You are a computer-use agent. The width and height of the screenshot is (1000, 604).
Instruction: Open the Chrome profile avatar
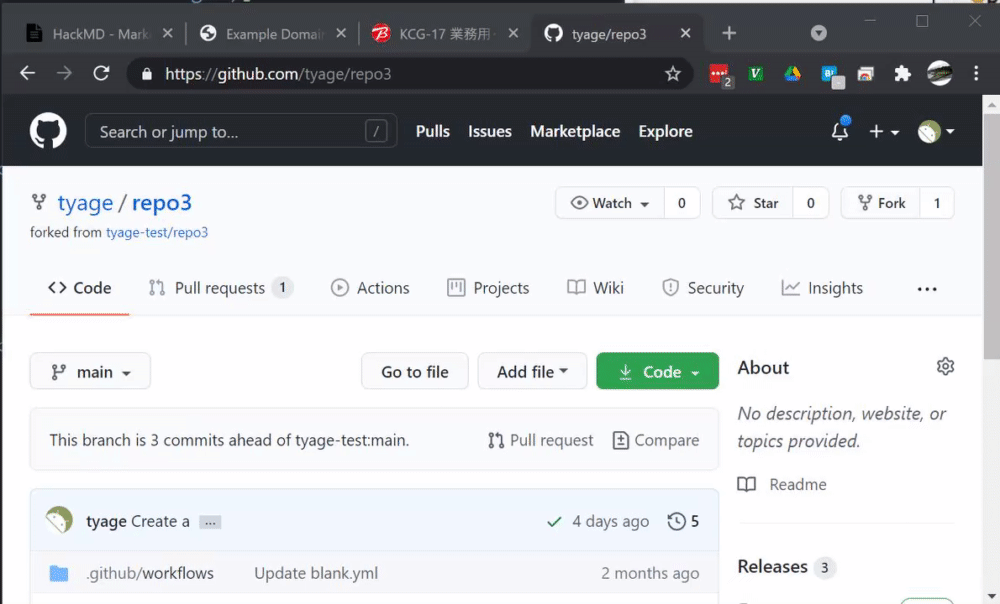[939, 73]
